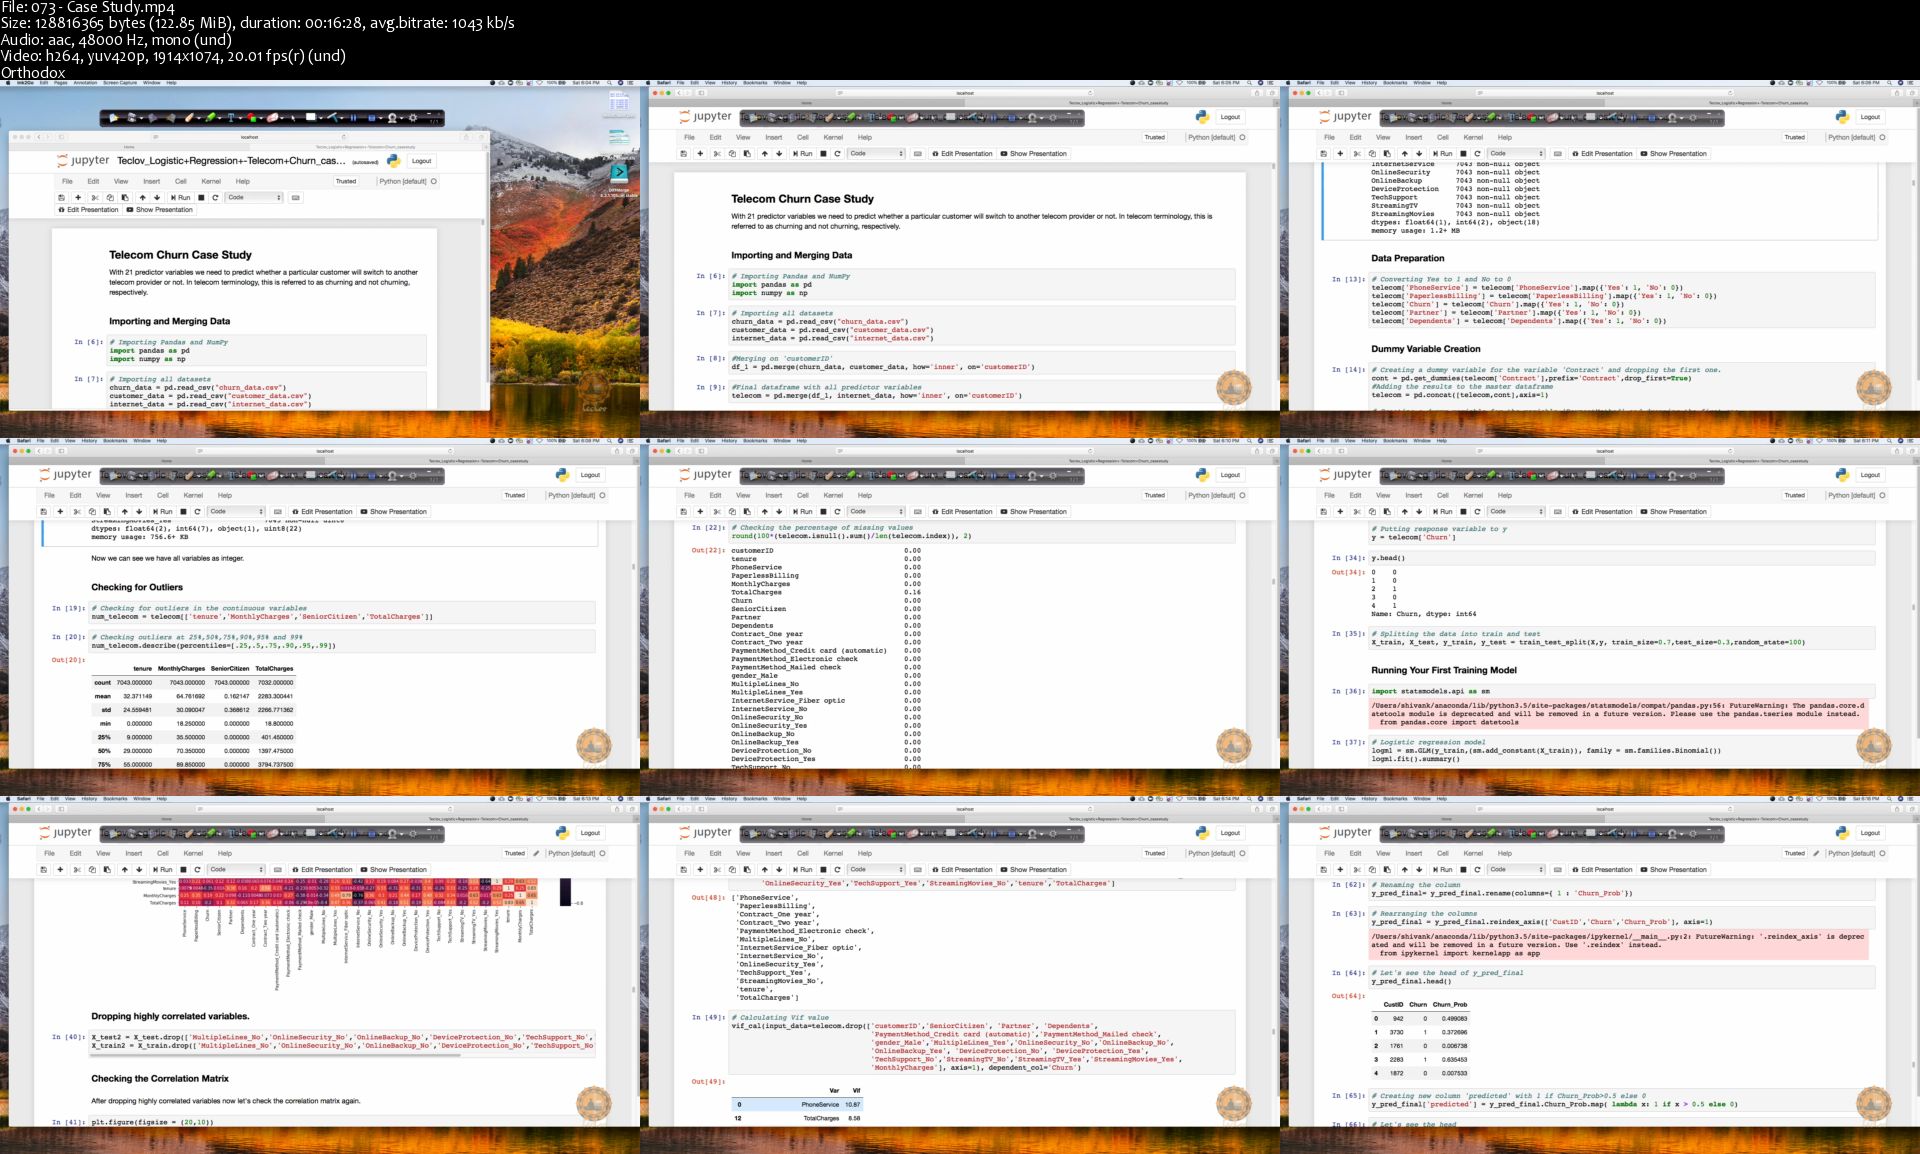
Task: Click Edit Presentation in the Checking for Outliers frame
Action: (322, 512)
